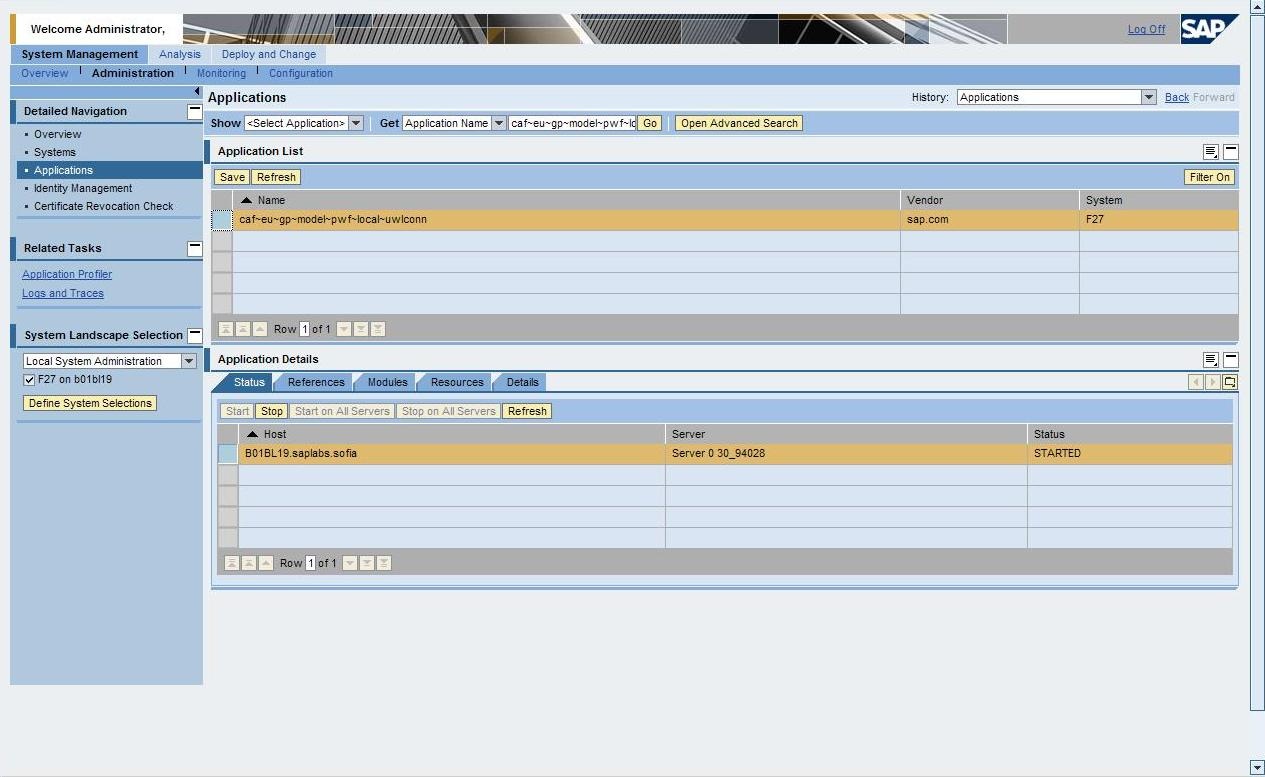Collapse the Application Details tray

point(1231,360)
